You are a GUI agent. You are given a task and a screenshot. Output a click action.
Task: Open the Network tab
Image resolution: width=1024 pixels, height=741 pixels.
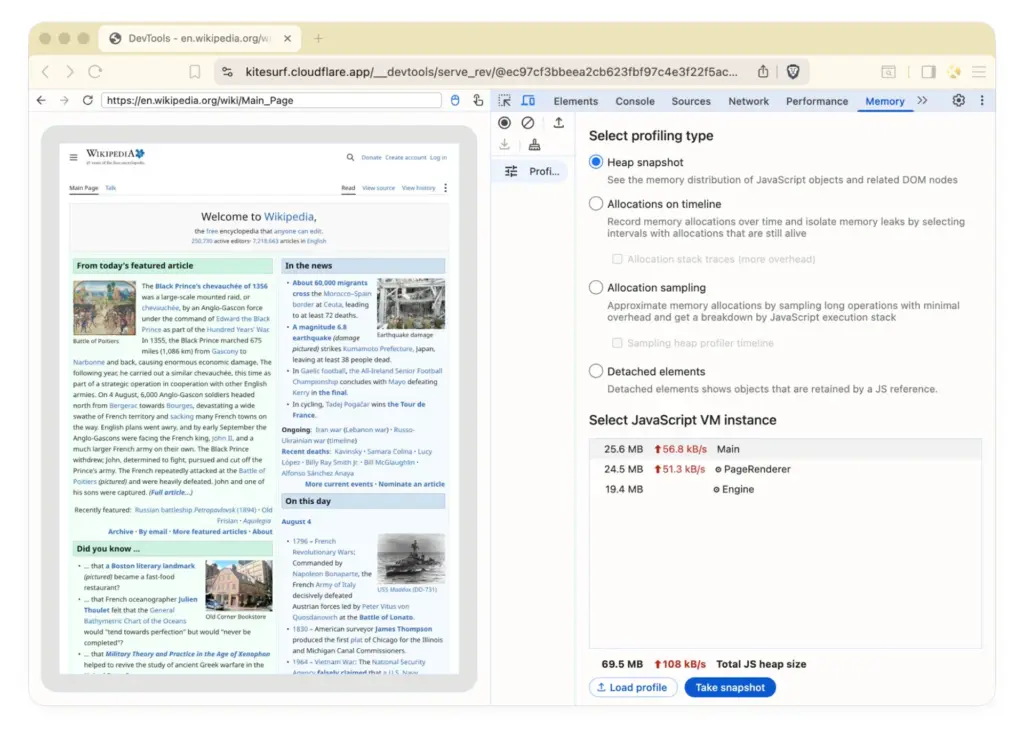tap(748, 101)
